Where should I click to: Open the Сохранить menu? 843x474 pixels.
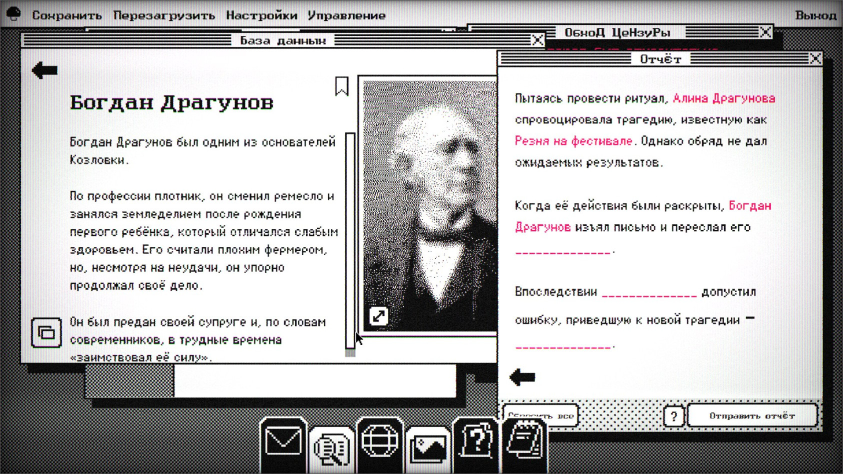pos(67,15)
